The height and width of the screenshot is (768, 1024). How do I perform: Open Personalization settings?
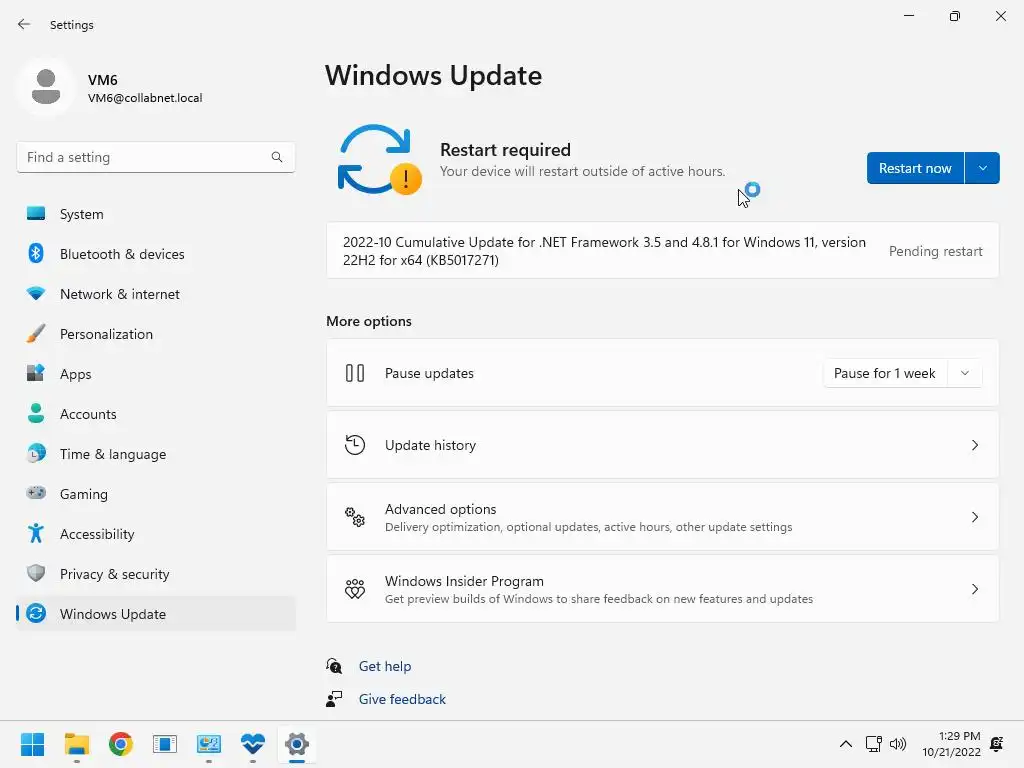(156, 333)
